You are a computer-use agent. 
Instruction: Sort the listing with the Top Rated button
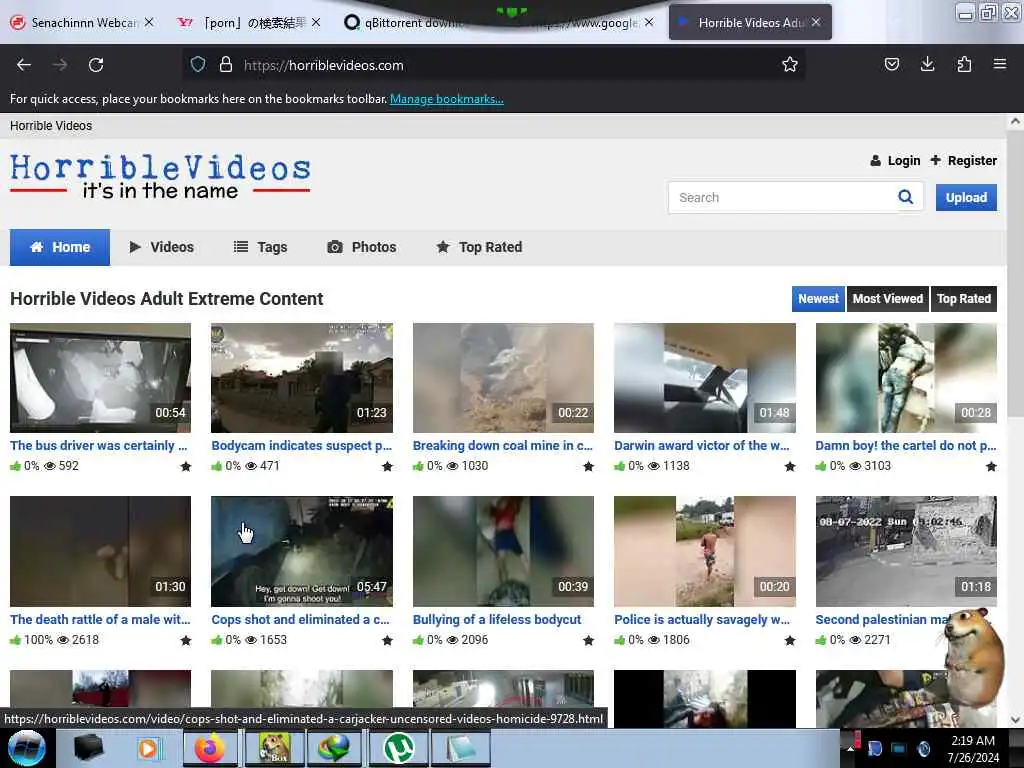coord(964,298)
